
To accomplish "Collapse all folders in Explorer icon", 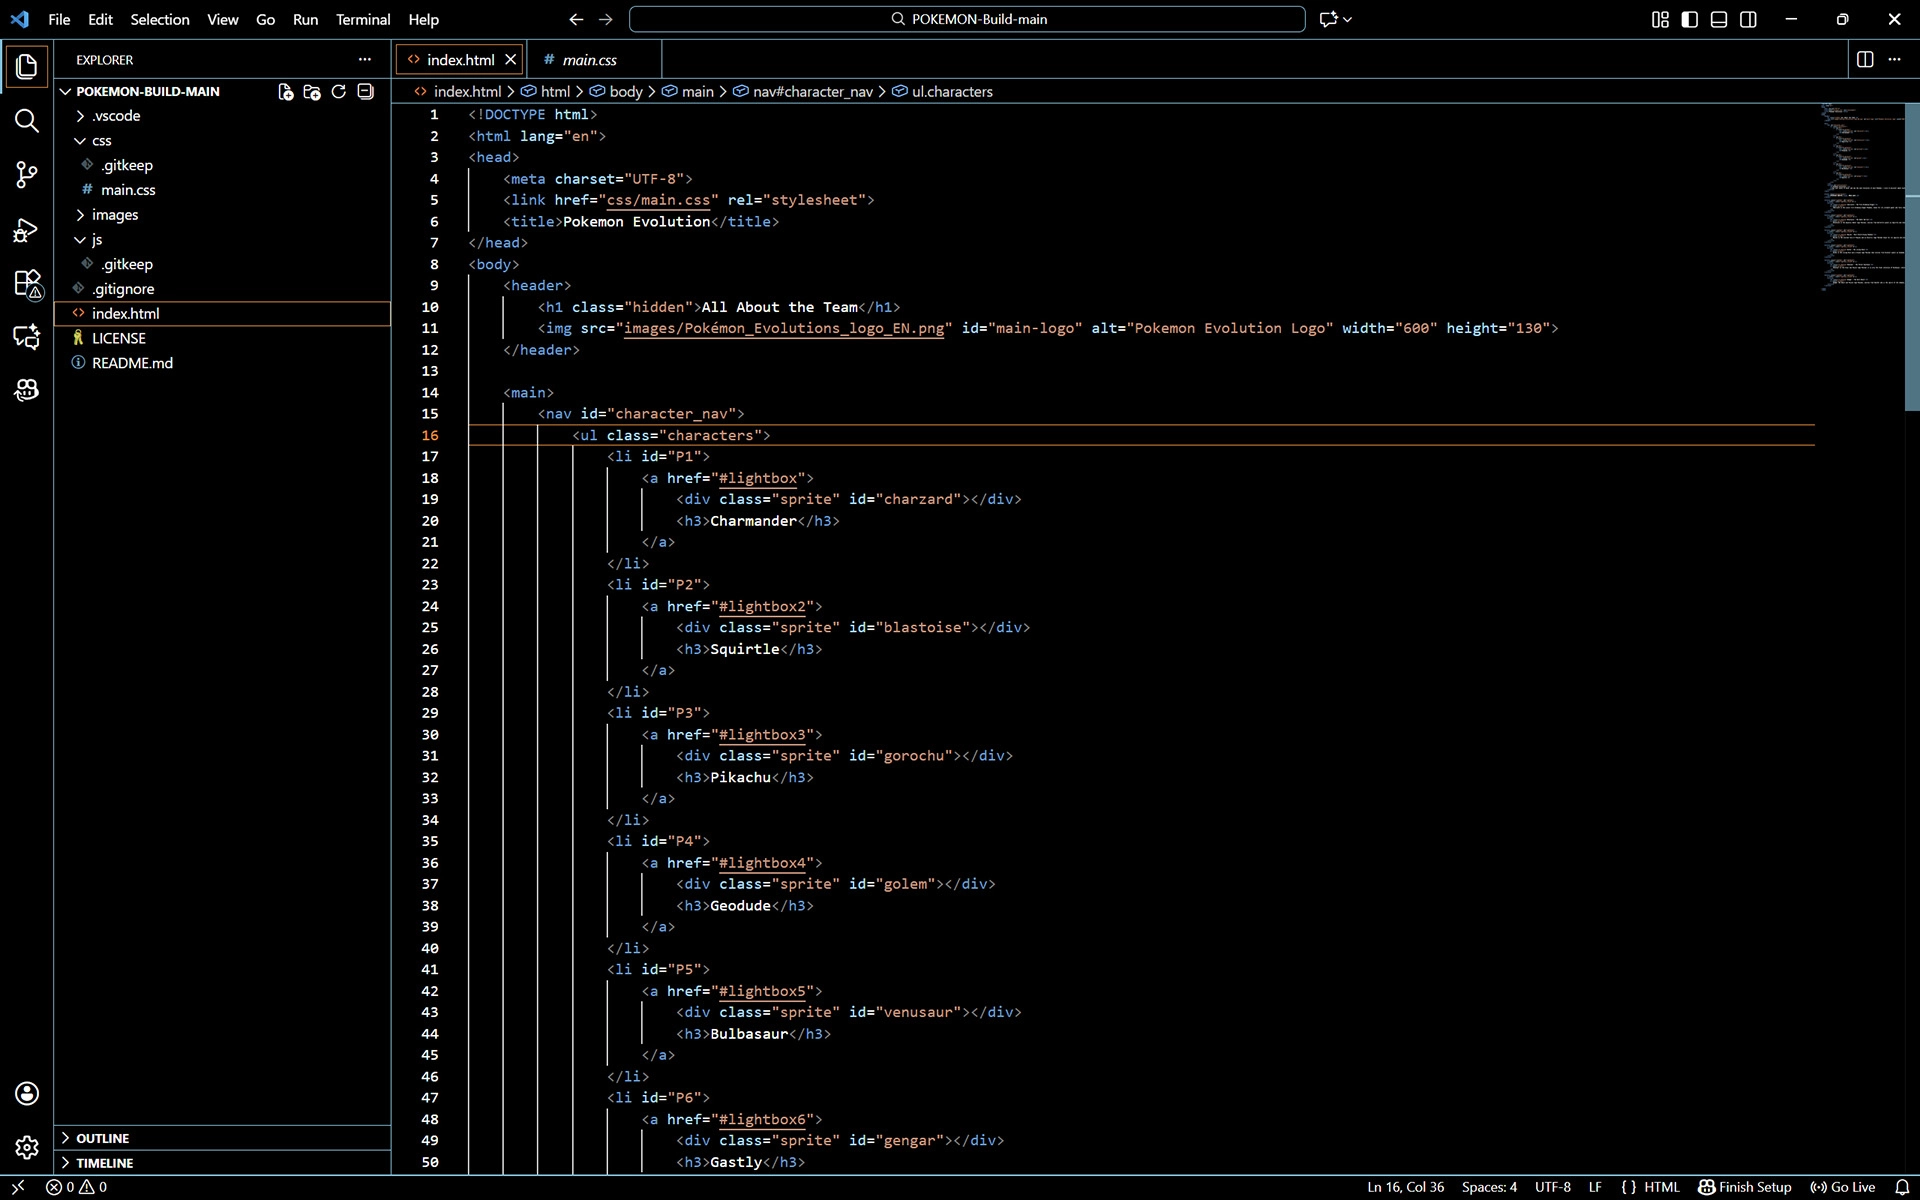I will point(366,91).
